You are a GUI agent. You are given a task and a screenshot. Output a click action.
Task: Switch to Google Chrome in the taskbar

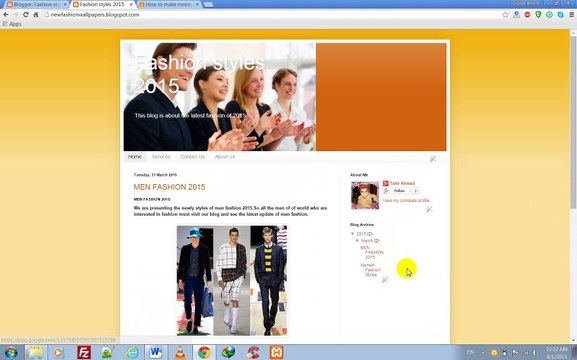pos(204,352)
